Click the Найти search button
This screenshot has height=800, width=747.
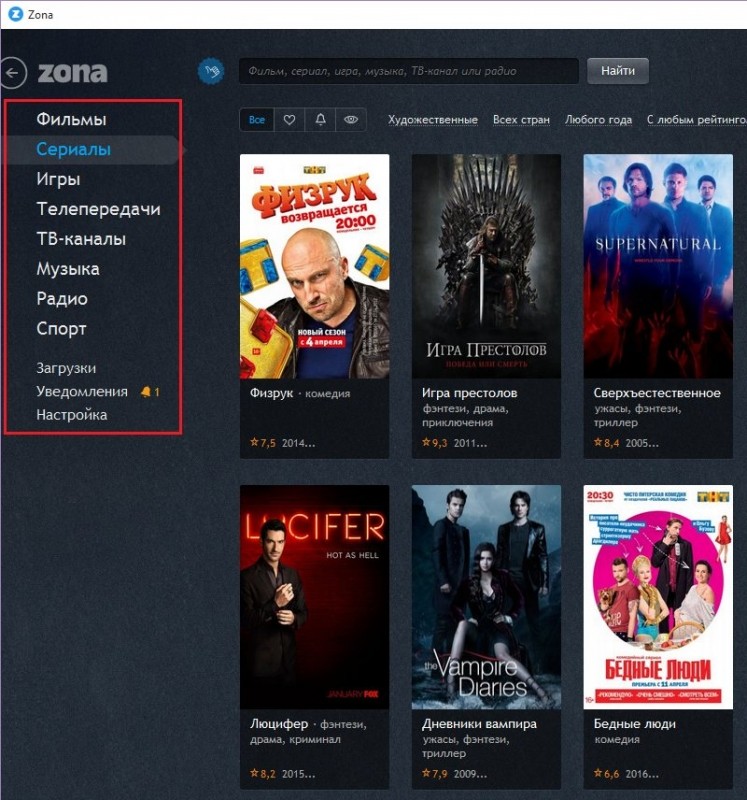click(x=618, y=71)
